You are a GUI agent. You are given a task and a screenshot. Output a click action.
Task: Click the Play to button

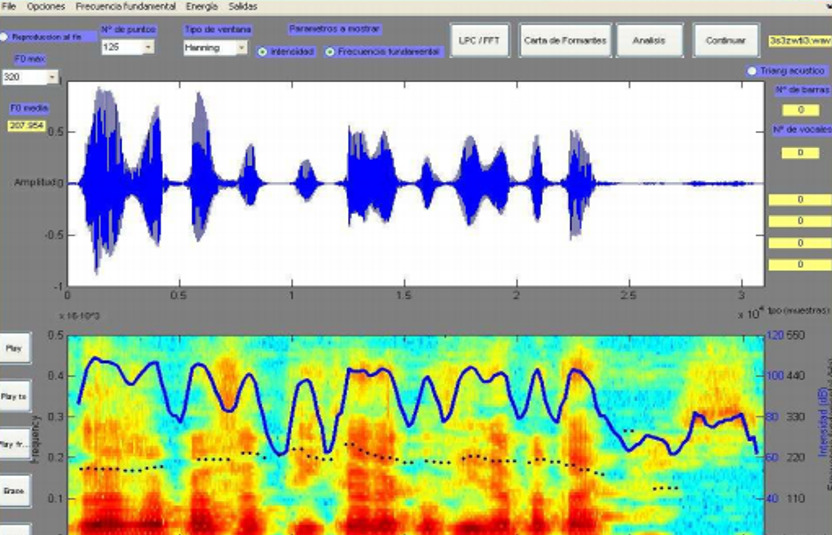click(14, 397)
